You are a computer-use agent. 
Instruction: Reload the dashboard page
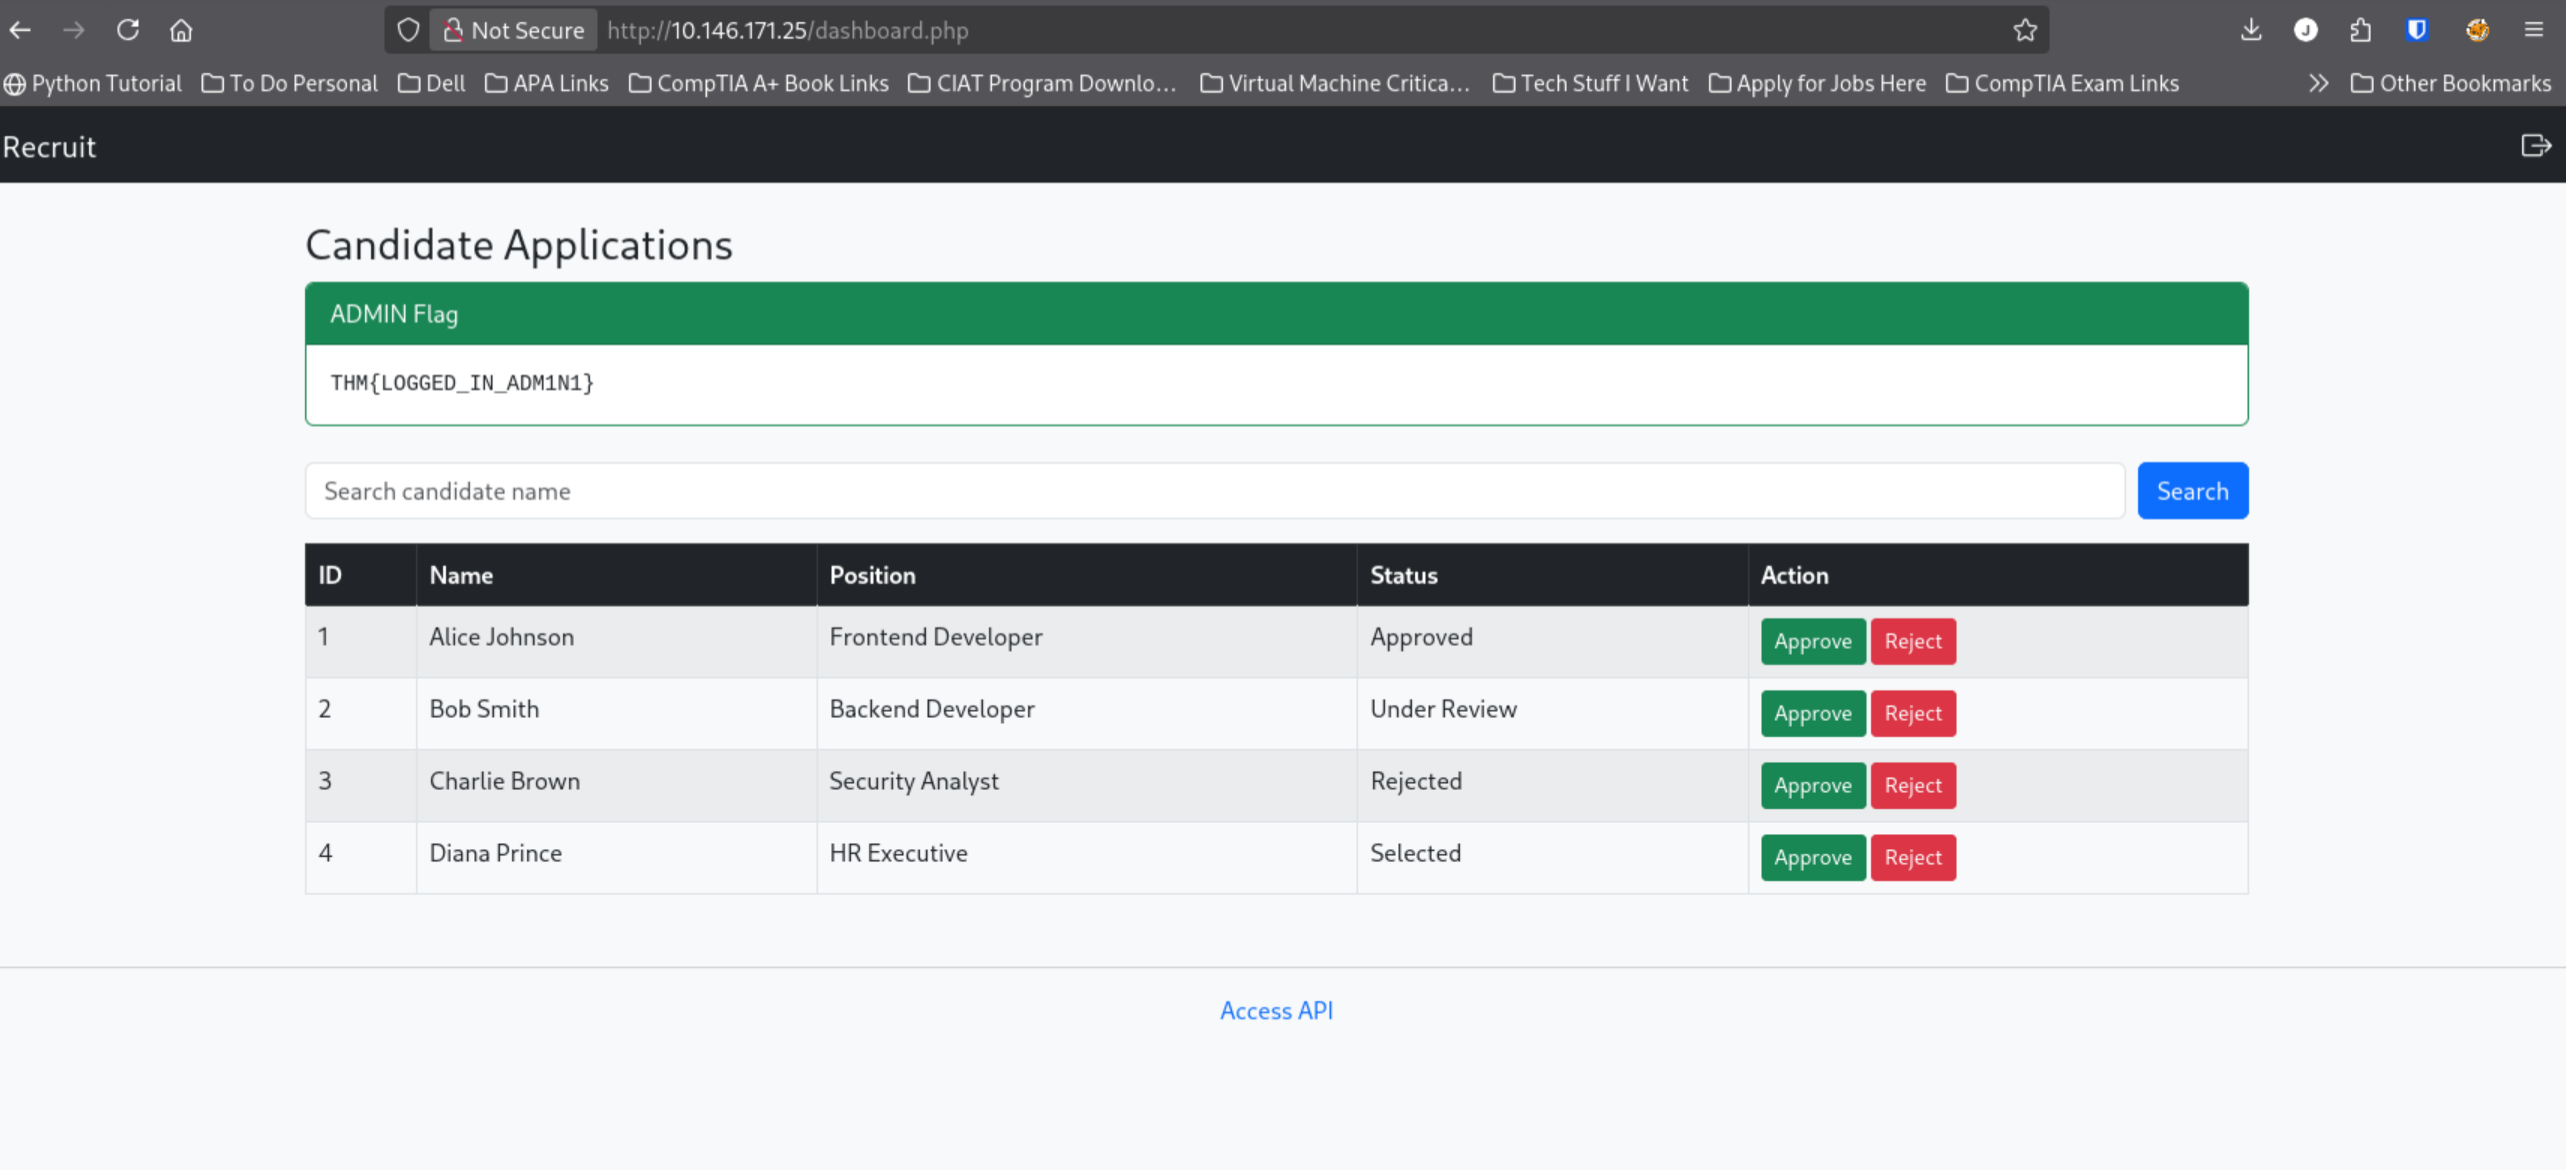(x=128, y=30)
